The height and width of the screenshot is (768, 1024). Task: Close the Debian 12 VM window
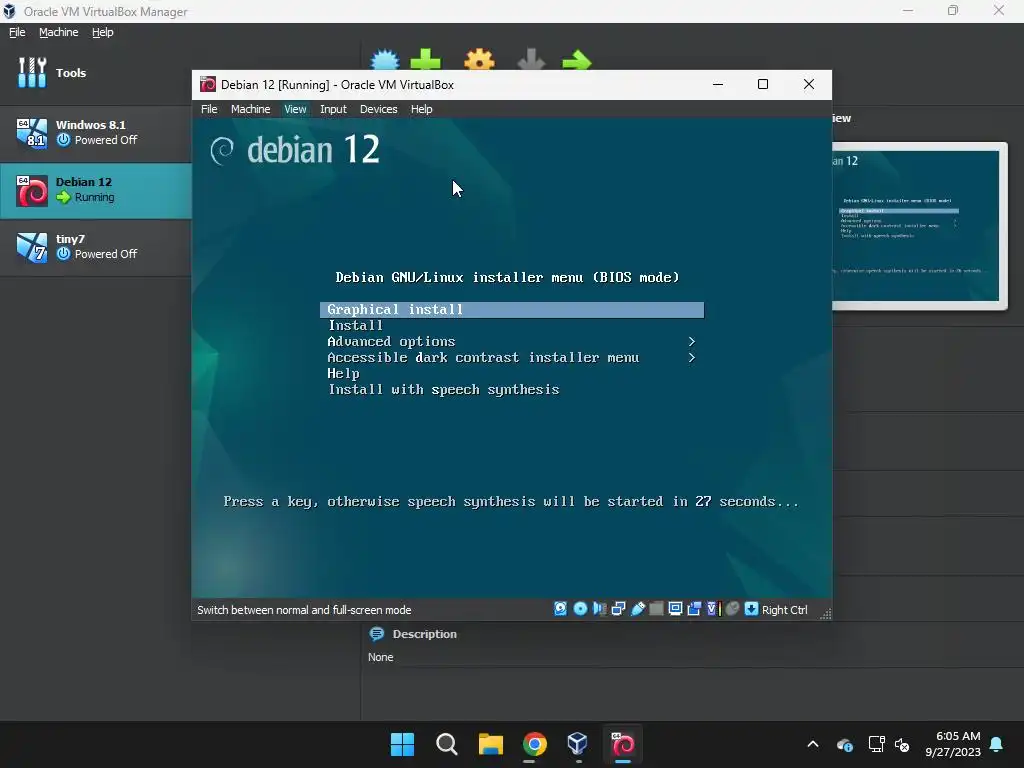pyautogui.click(x=808, y=84)
